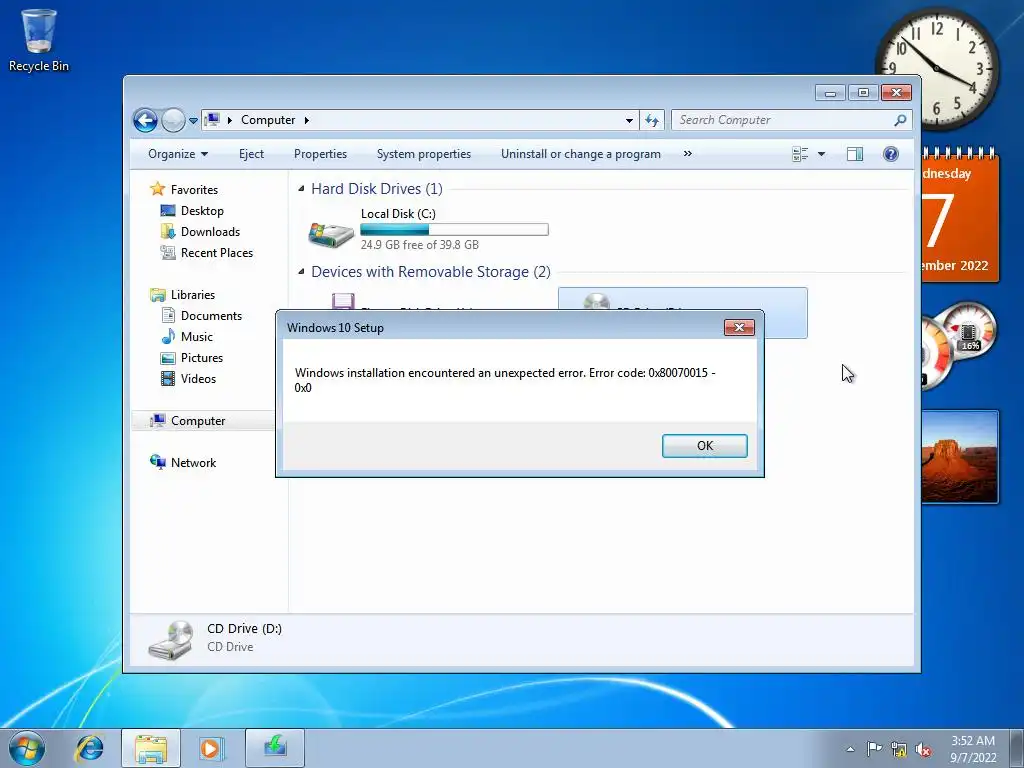Click the network tray icon

(899, 749)
